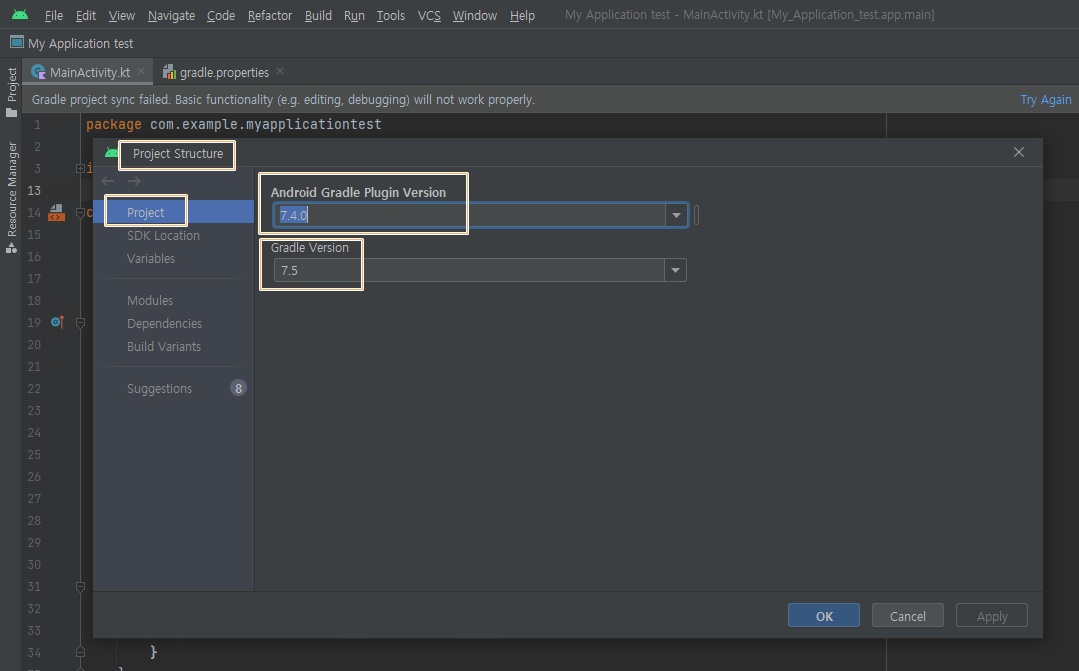Expand the Gradle Version dropdown arrow
This screenshot has width=1079, height=671.
point(675,270)
